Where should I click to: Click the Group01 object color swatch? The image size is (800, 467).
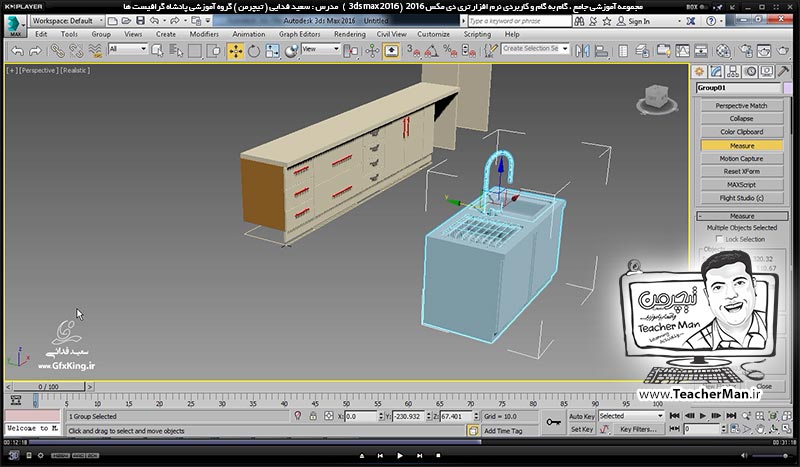tap(787, 88)
